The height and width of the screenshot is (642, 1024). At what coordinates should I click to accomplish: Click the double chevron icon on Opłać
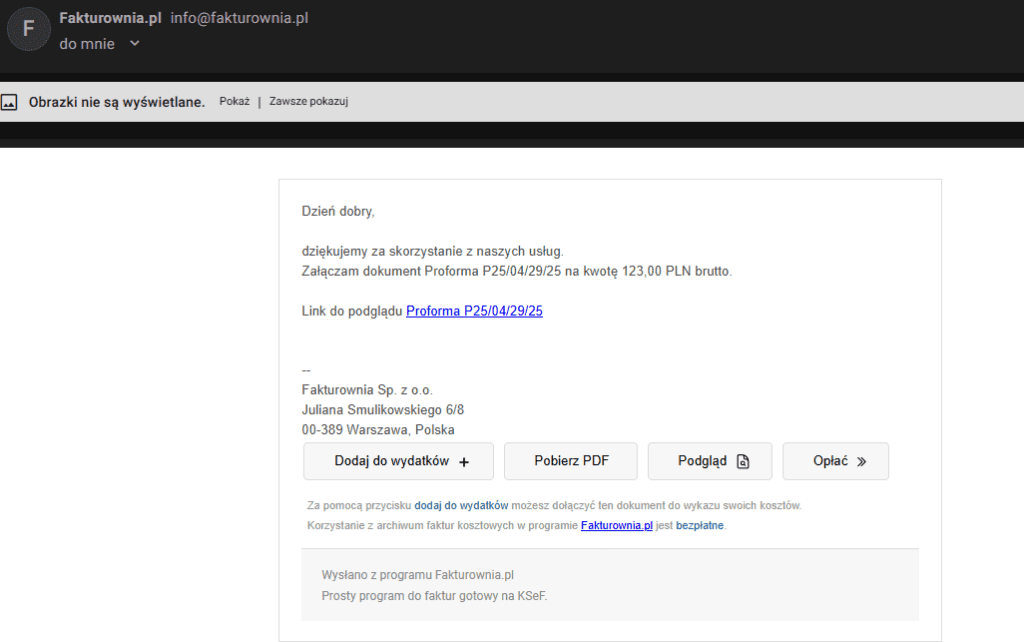tap(861, 462)
